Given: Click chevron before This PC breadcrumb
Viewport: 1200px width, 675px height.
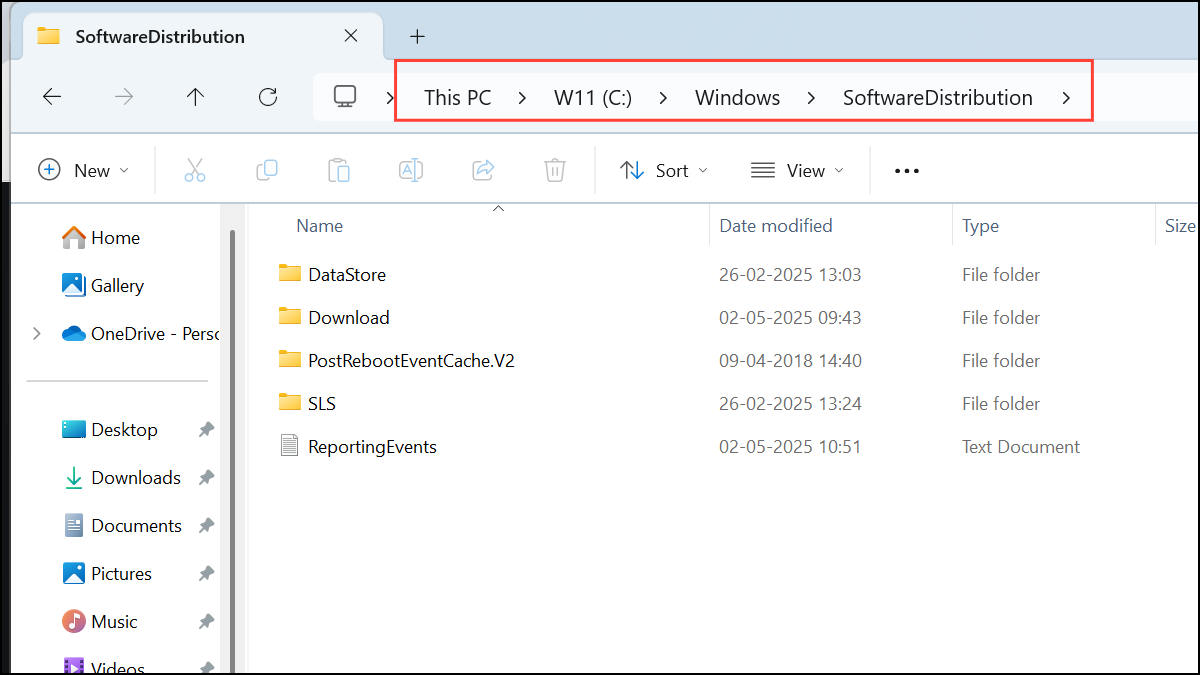Looking at the screenshot, I should click(390, 98).
